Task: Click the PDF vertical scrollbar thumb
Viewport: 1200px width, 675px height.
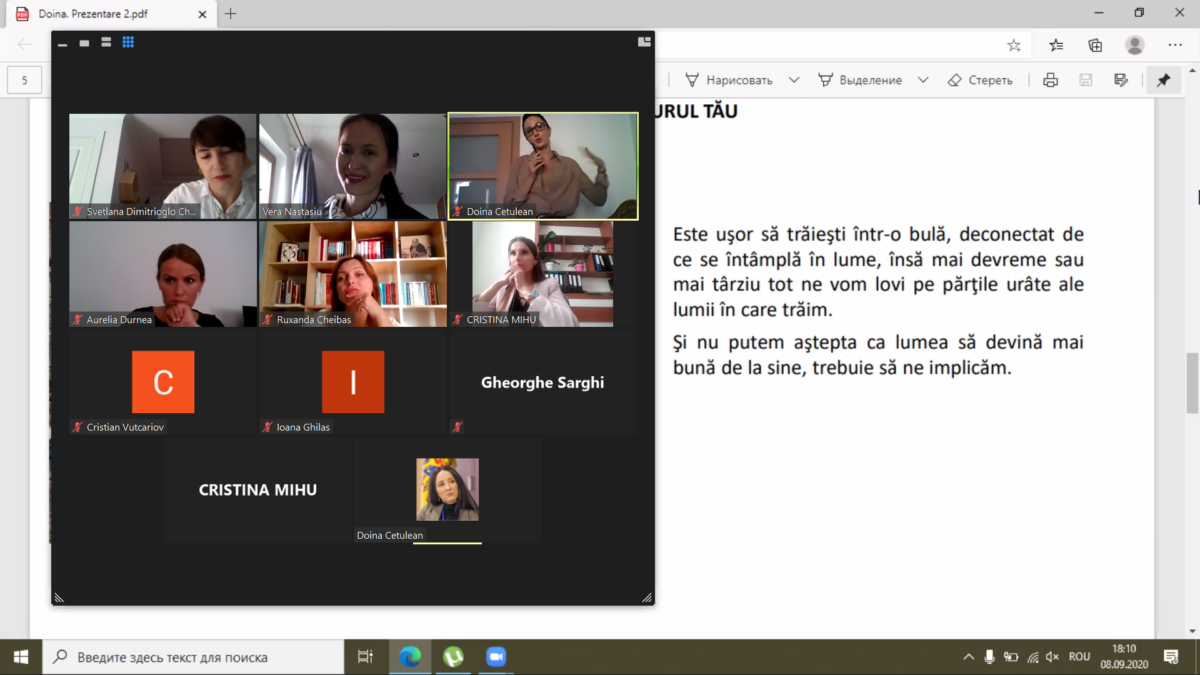Action: tap(1192, 383)
